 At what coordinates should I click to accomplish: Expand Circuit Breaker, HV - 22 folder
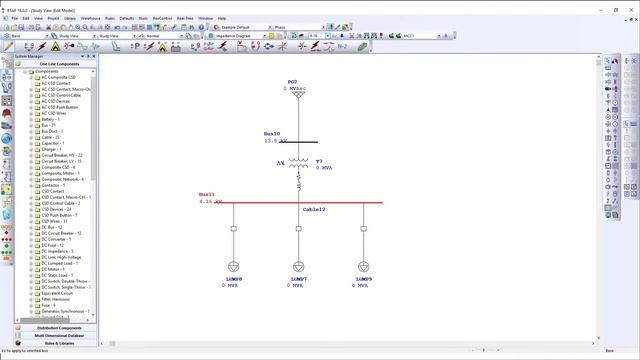[31, 155]
